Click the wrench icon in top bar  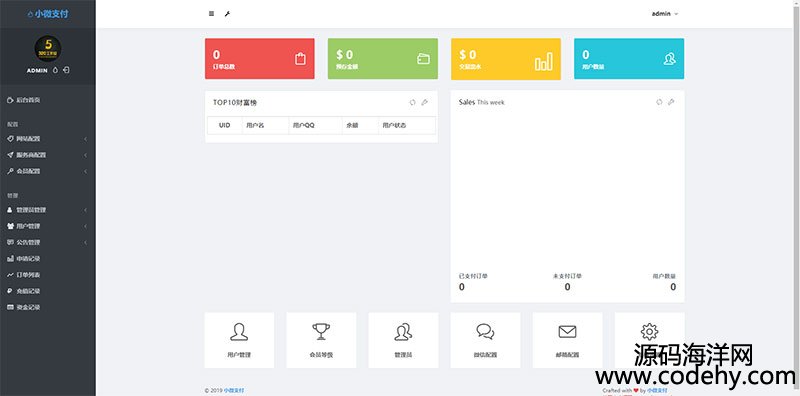click(x=227, y=14)
